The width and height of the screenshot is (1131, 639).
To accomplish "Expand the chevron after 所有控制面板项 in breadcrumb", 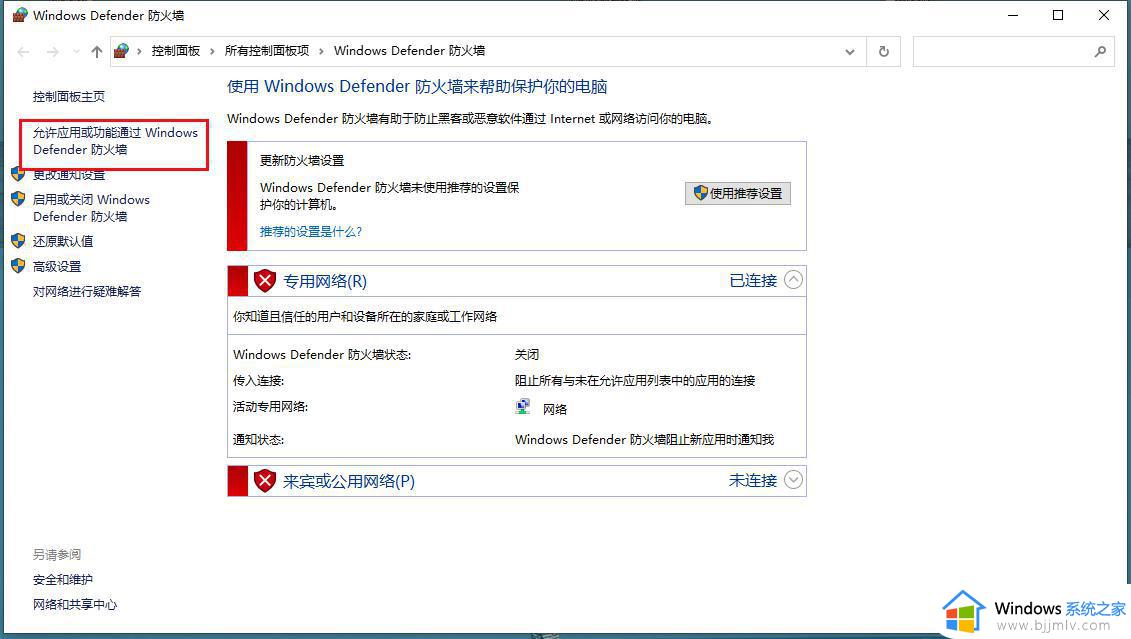I will pos(321,51).
